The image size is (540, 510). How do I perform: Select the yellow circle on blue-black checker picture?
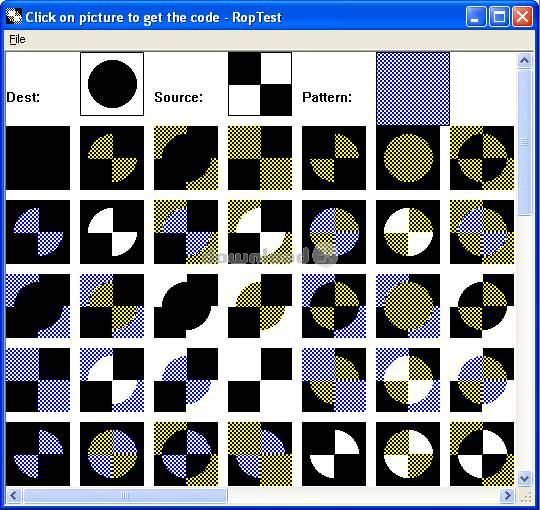(x=408, y=306)
